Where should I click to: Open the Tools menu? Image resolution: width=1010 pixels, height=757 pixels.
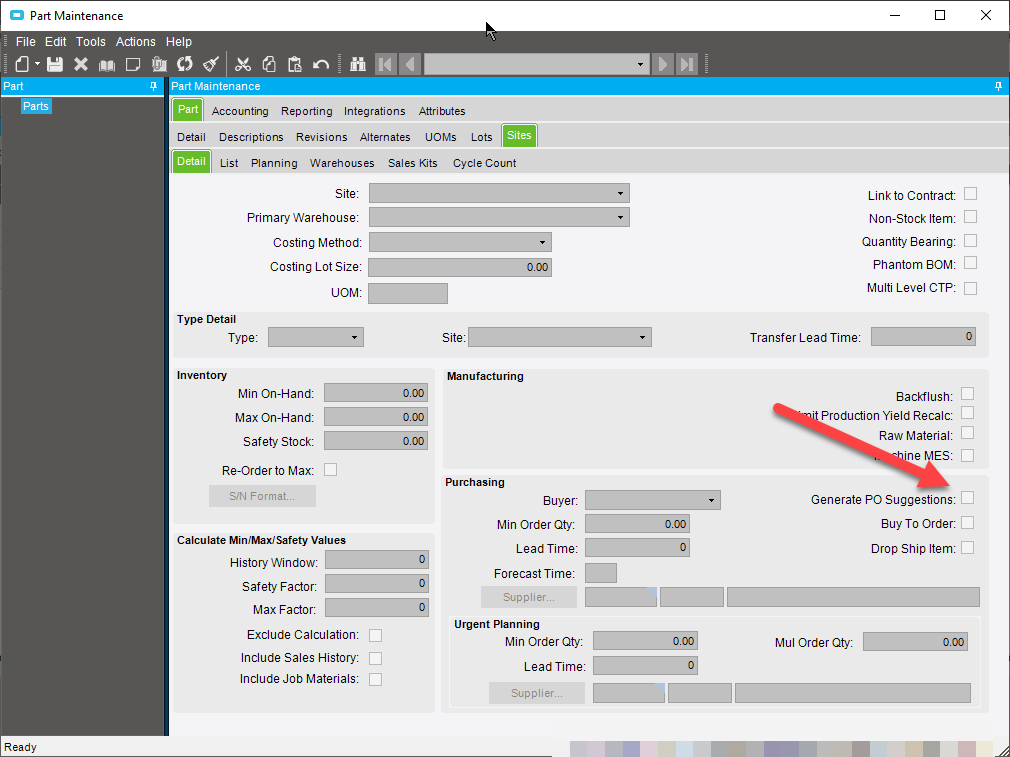click(x=91, y=42)
